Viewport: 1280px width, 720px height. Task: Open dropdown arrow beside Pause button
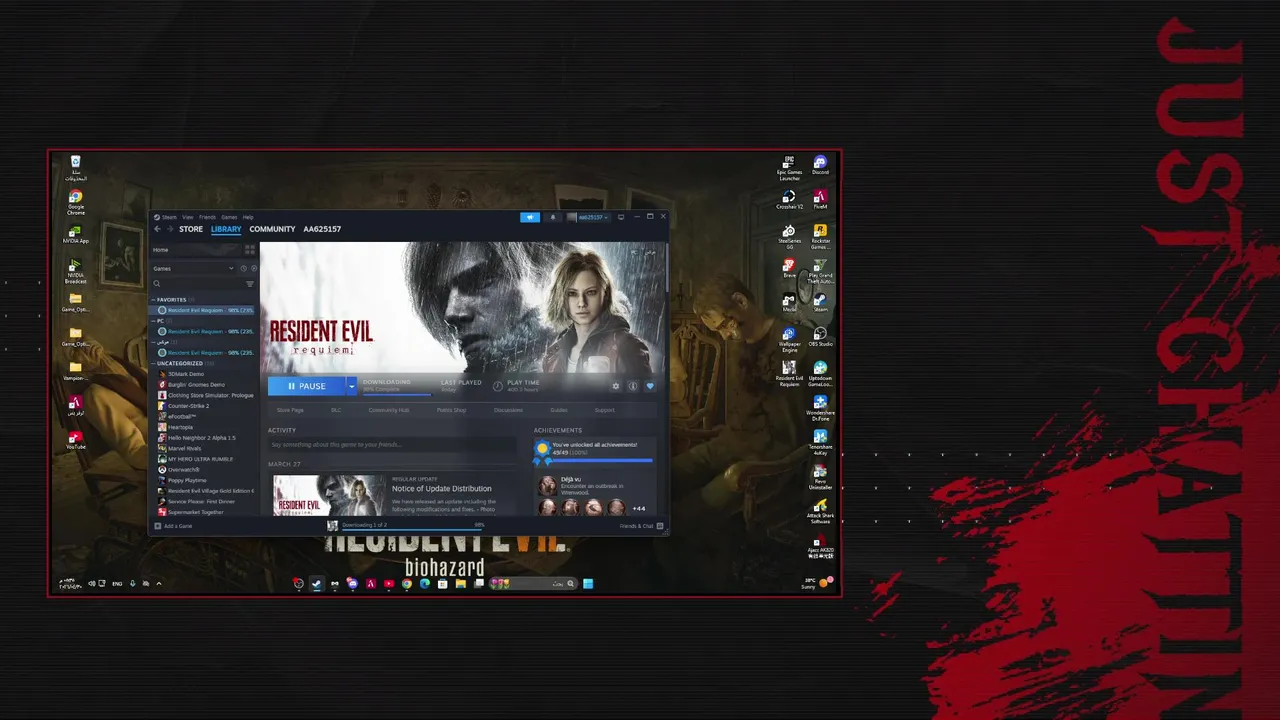352,386
